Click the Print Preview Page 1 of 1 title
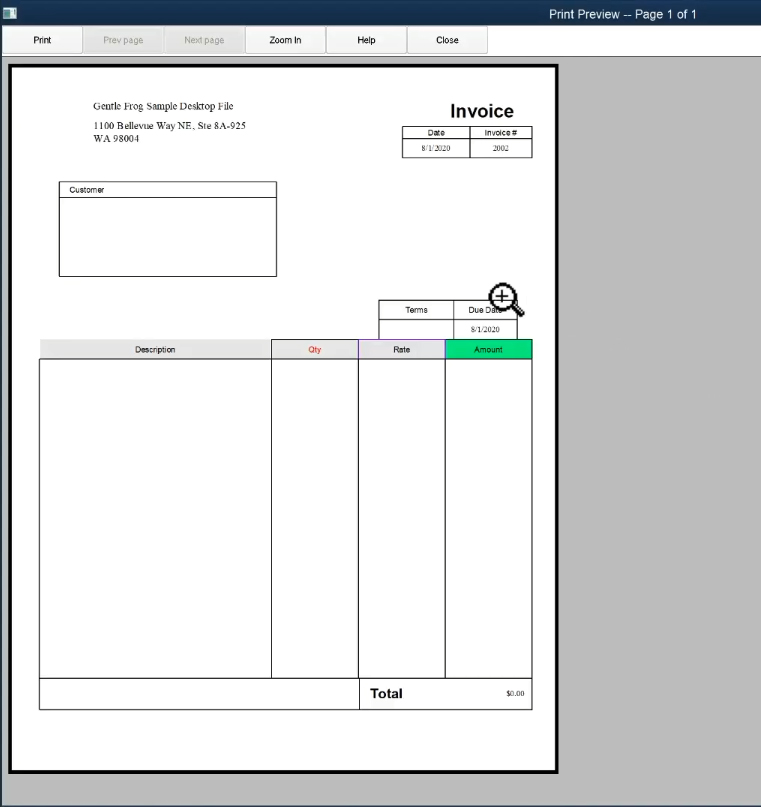 pos(623,14)
